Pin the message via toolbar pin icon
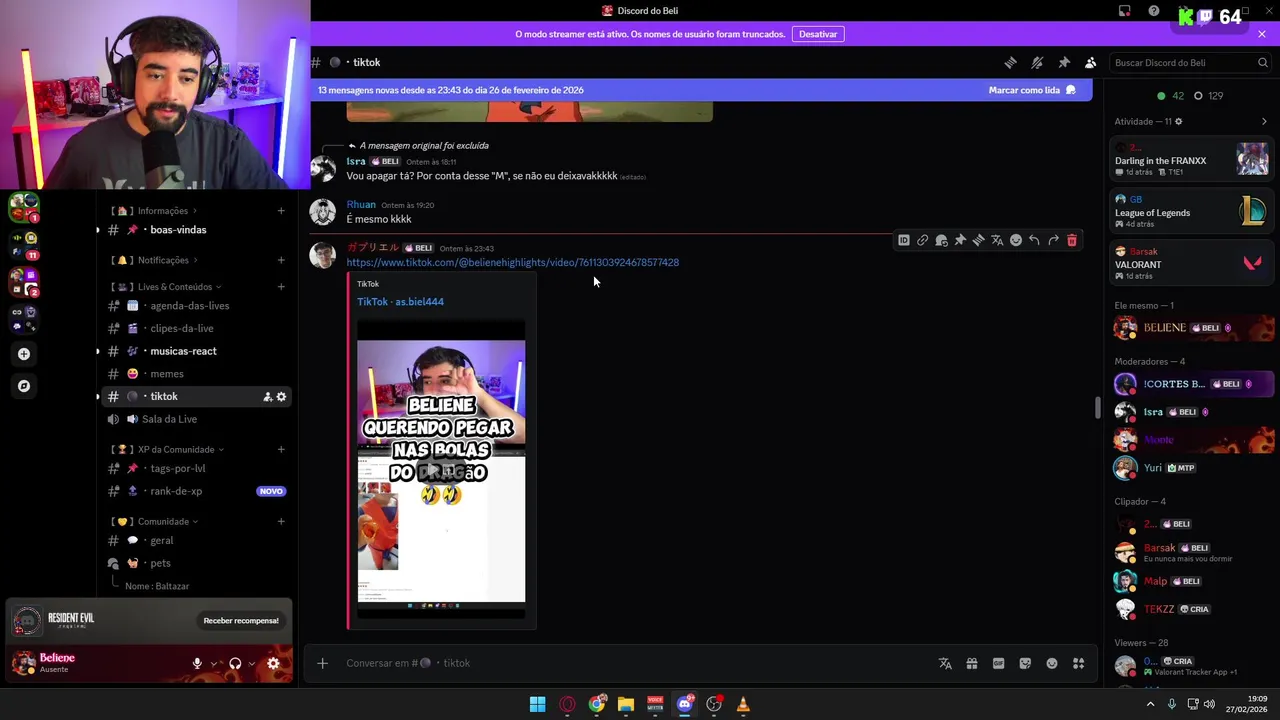The image size is (1280, 720). click(x=960, y=240)
